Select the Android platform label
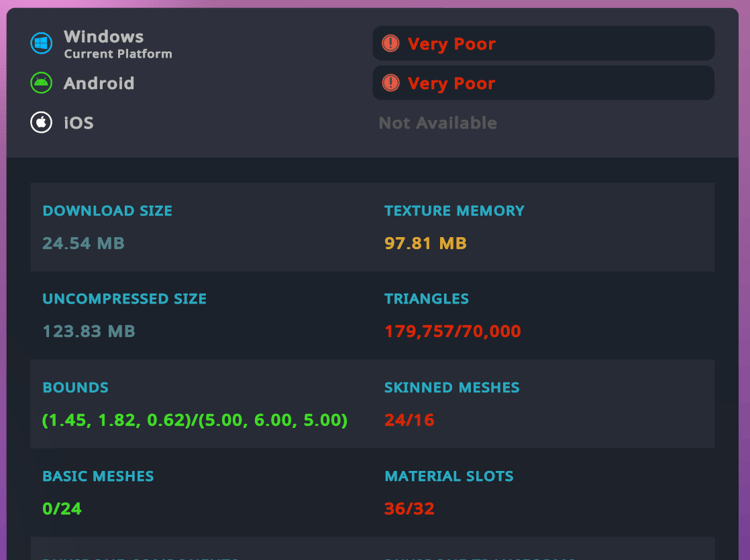750x560 pixels. coord(99,83)
